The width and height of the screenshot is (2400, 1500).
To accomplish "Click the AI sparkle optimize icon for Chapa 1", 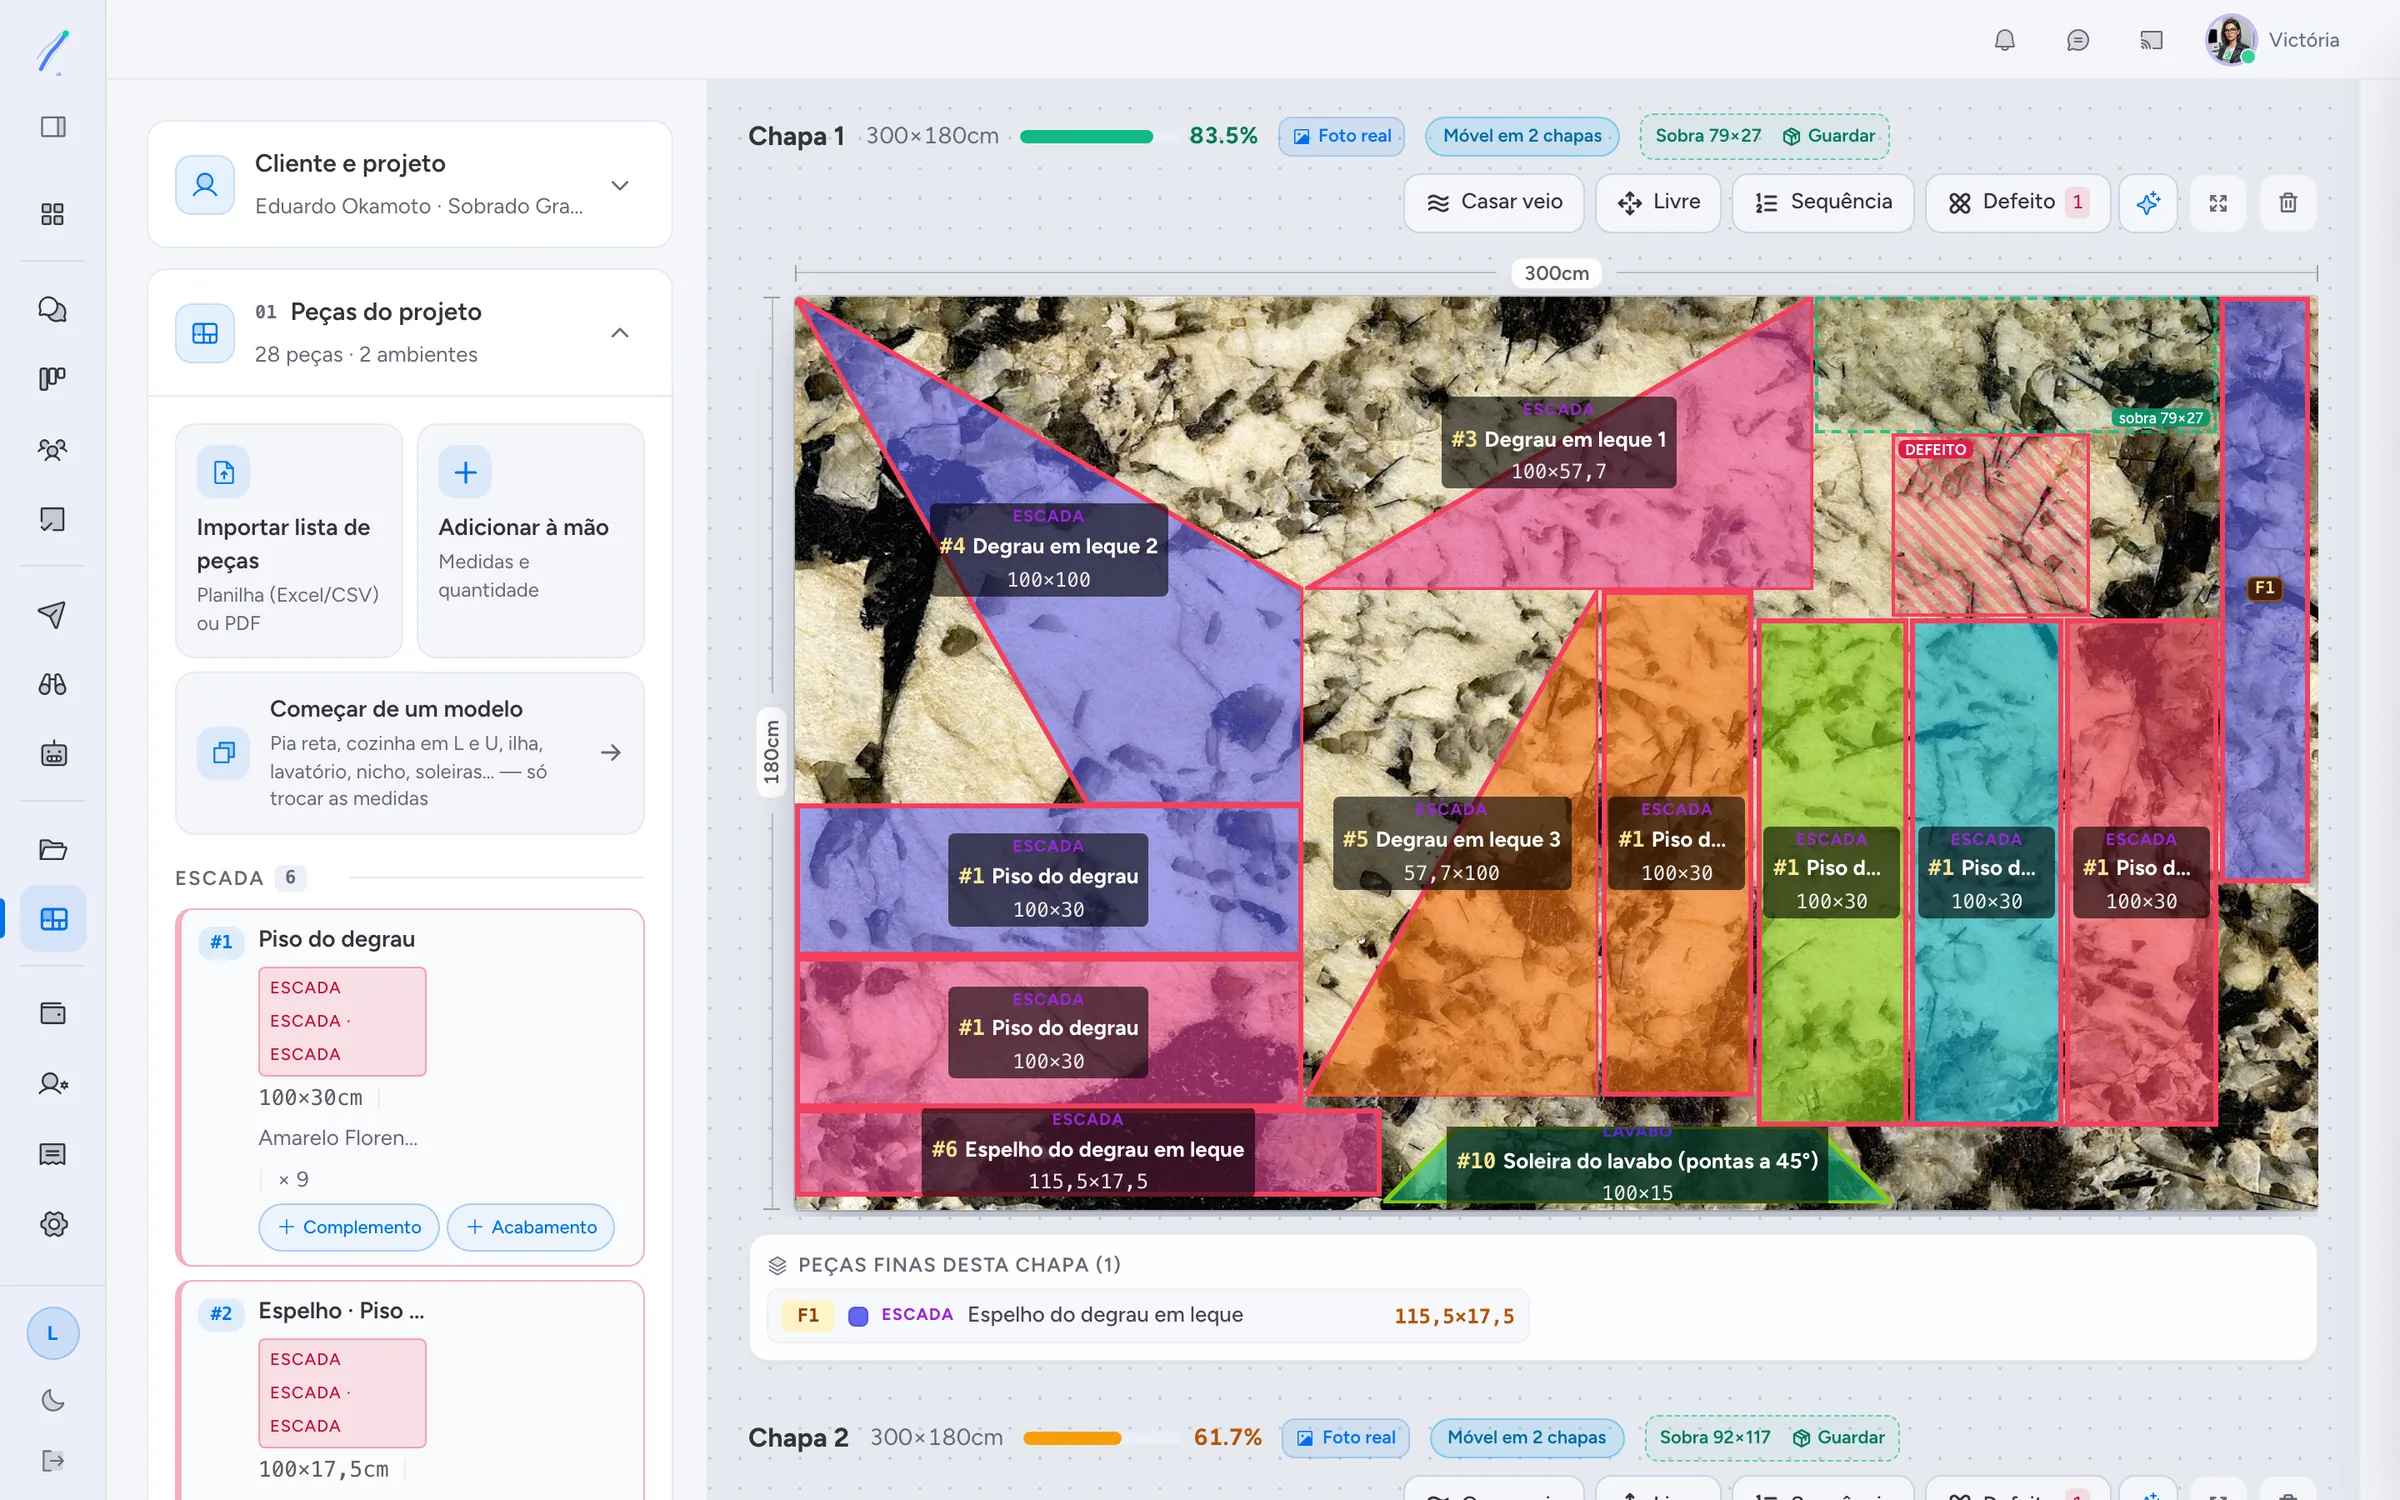I will [2148, 203].
